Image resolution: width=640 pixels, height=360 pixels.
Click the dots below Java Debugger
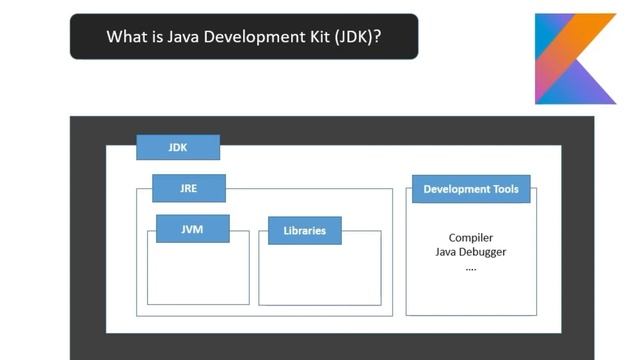pos(471,269)
